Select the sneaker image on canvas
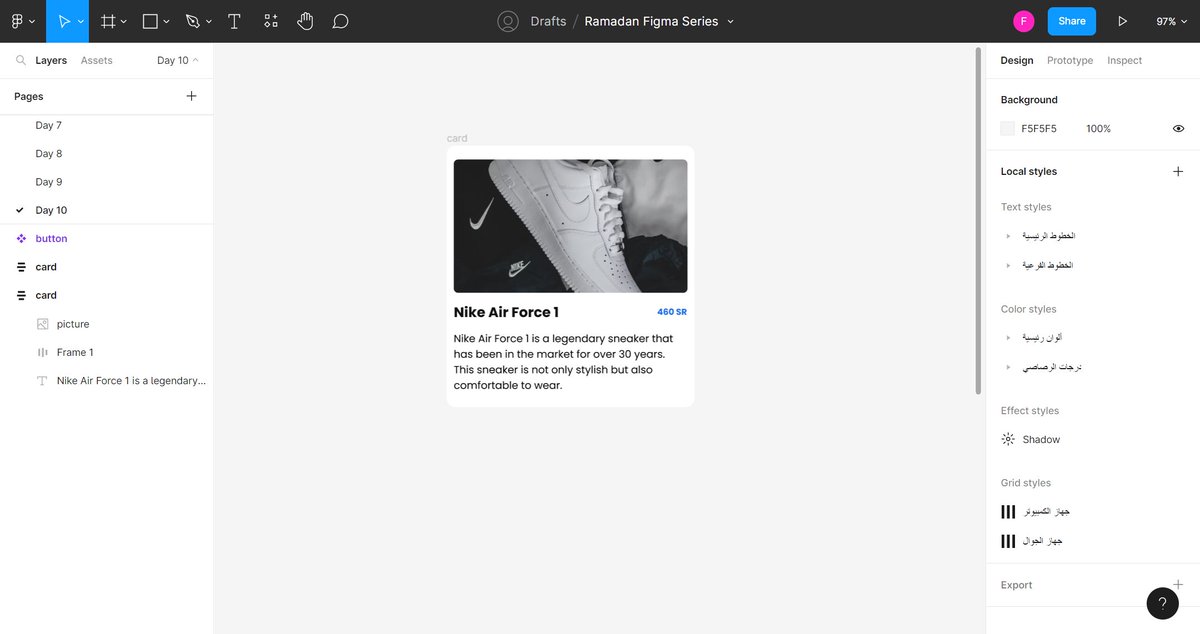The width and height of the screenshot is (1200, 634). pyautogui.click(x=570, y=226)
